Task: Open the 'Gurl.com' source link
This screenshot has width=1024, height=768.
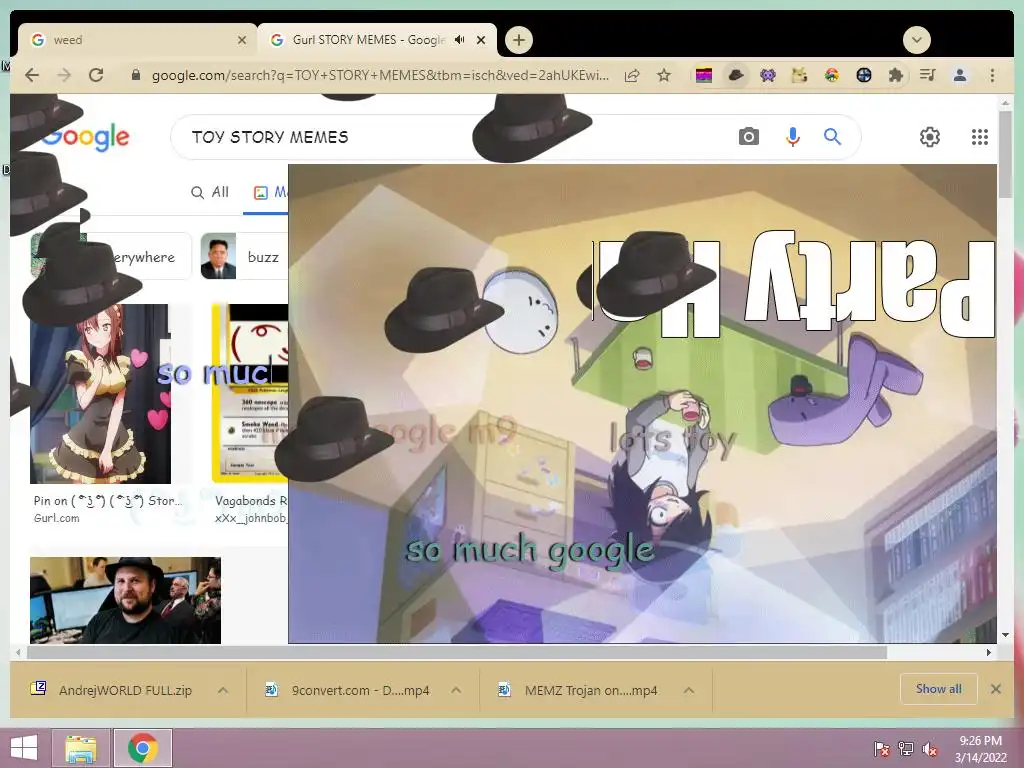Action: tap(57, 518)
